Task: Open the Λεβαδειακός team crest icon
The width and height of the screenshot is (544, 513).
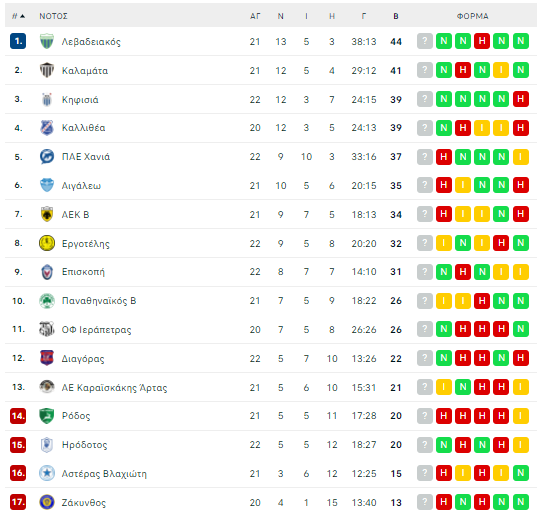Action: 46,41
